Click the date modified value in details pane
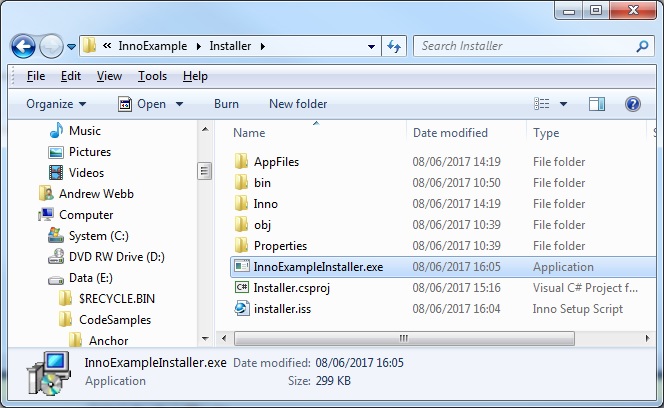 point(359,363)
